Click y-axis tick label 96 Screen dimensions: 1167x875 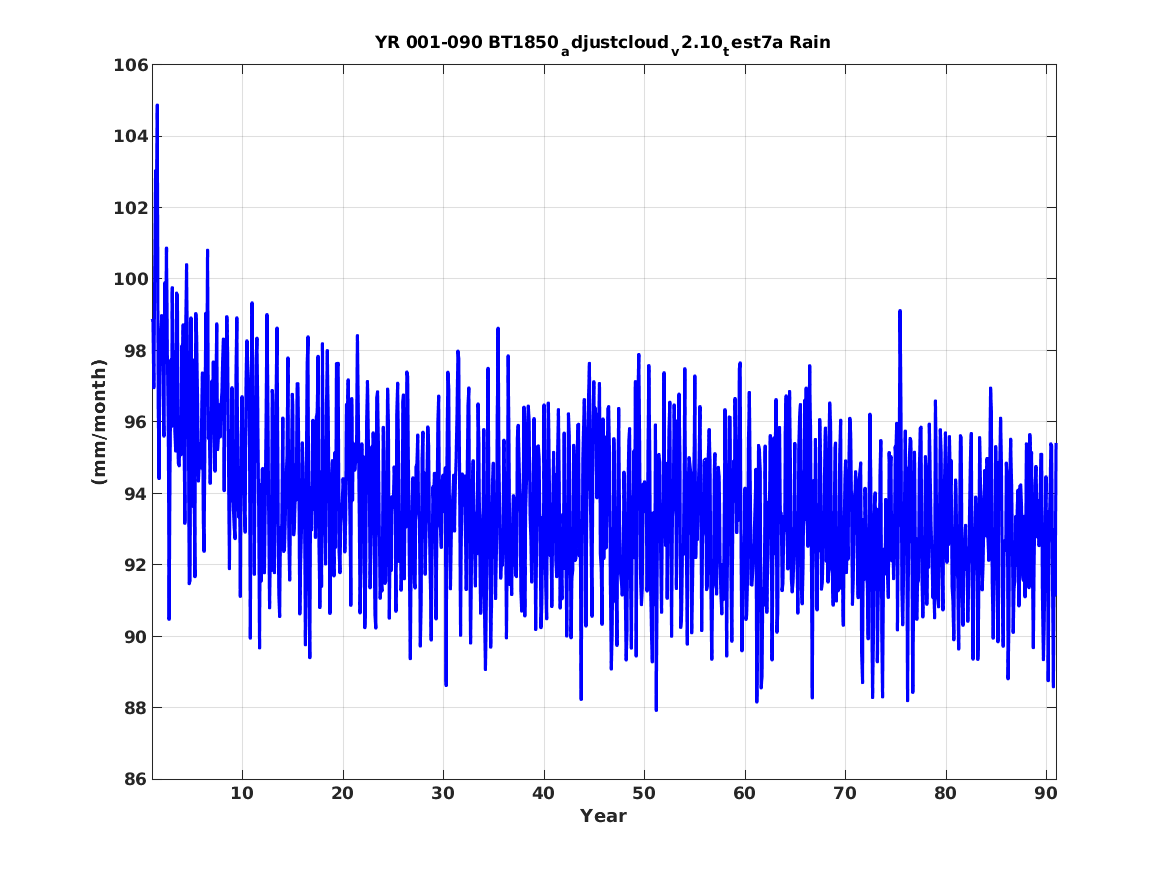136,422
